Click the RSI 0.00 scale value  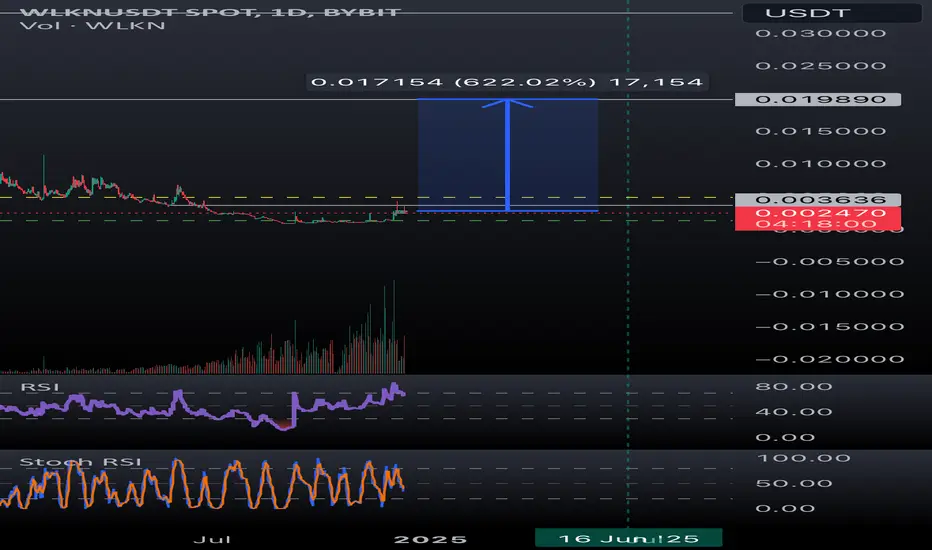point(785,438)
